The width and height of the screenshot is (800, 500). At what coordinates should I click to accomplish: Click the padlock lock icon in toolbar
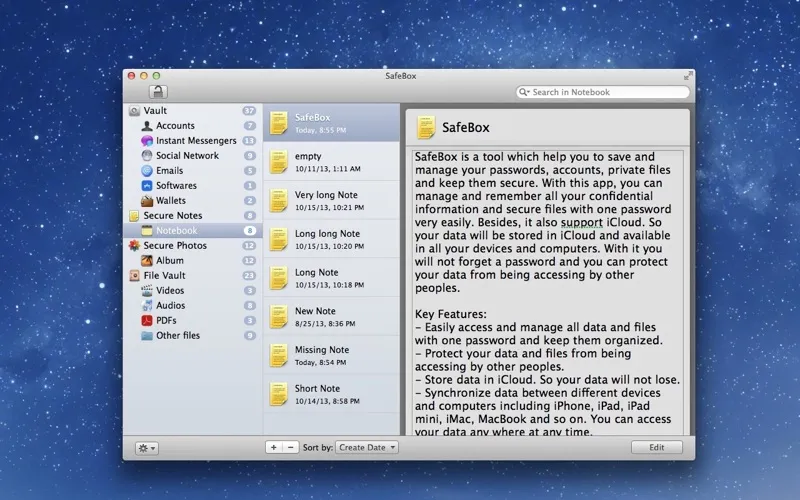[158, 91]
